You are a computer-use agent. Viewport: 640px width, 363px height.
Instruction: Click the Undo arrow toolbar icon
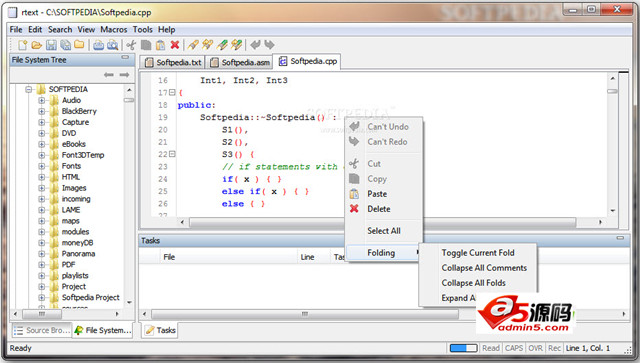pyautogui.click(x=255, y=45)
